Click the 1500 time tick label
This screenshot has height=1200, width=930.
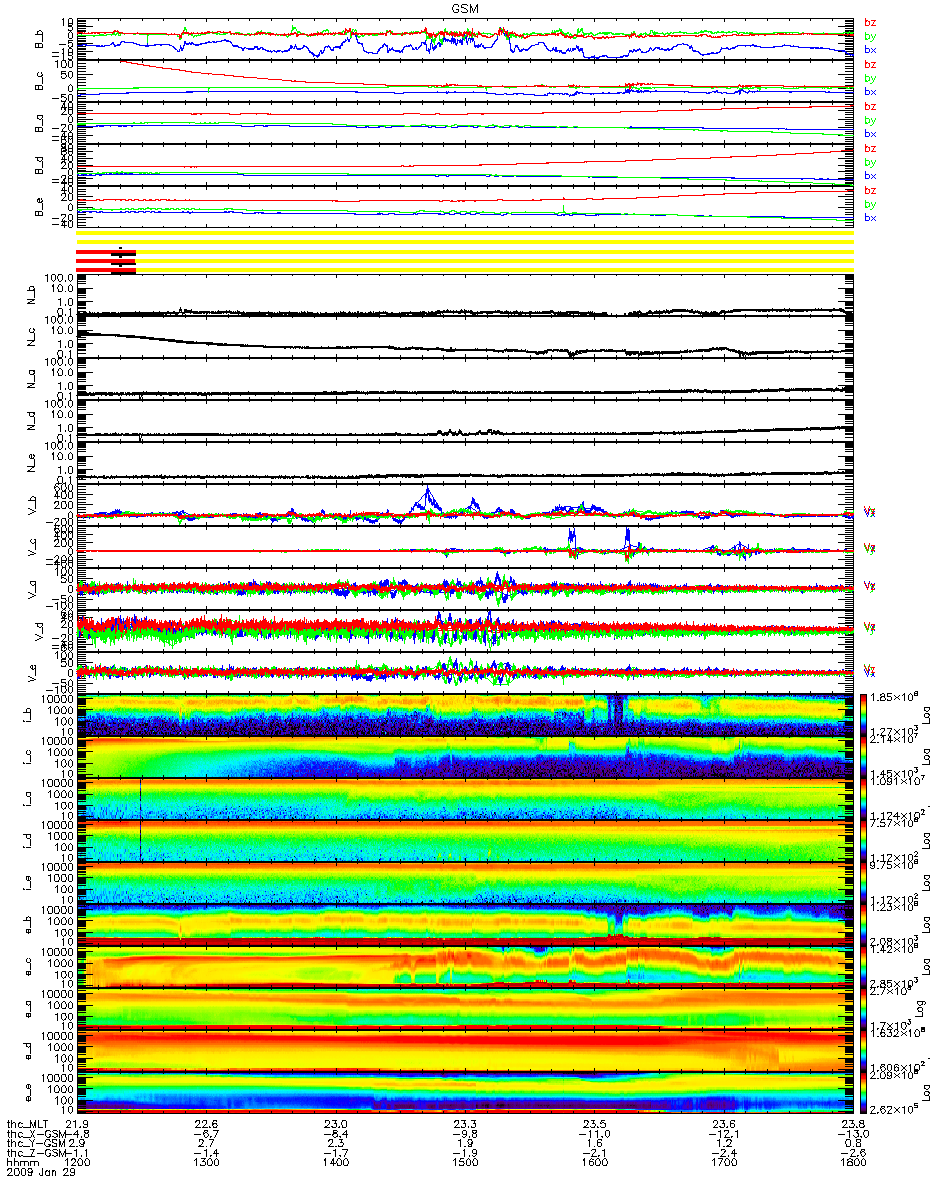465,1163
